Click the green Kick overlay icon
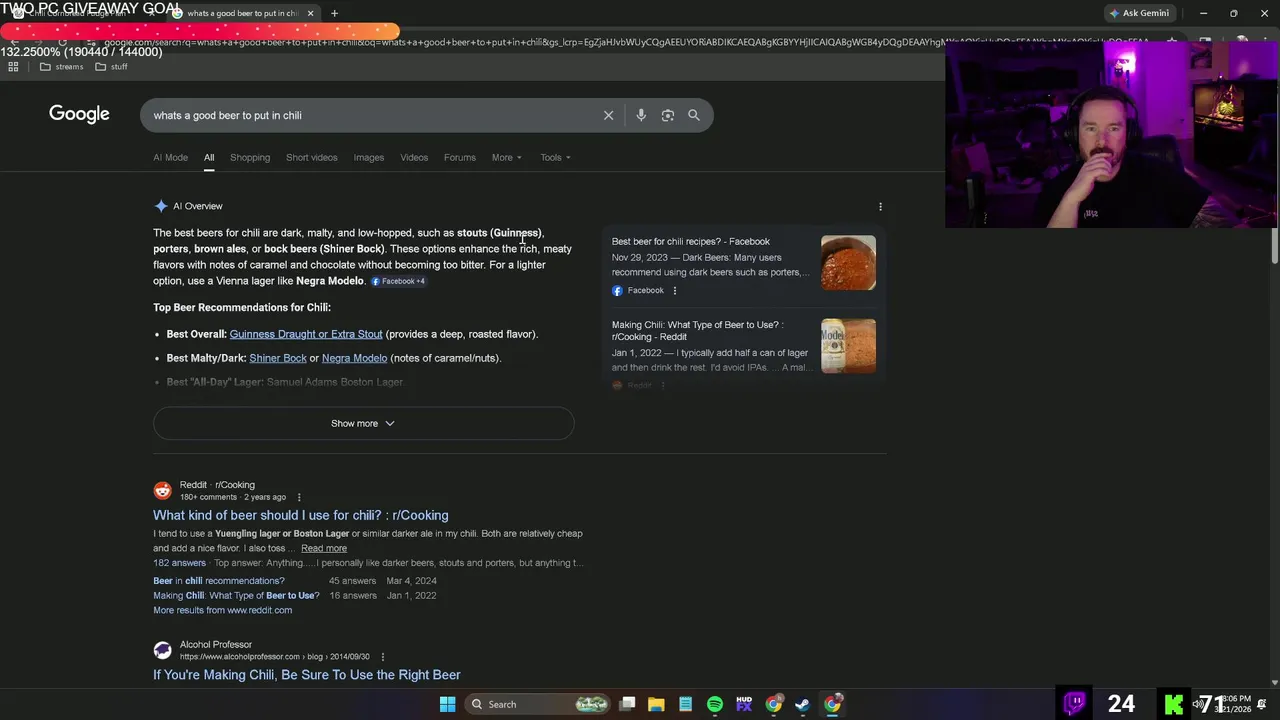The image size is (1280, 720). click(1174, 704)
